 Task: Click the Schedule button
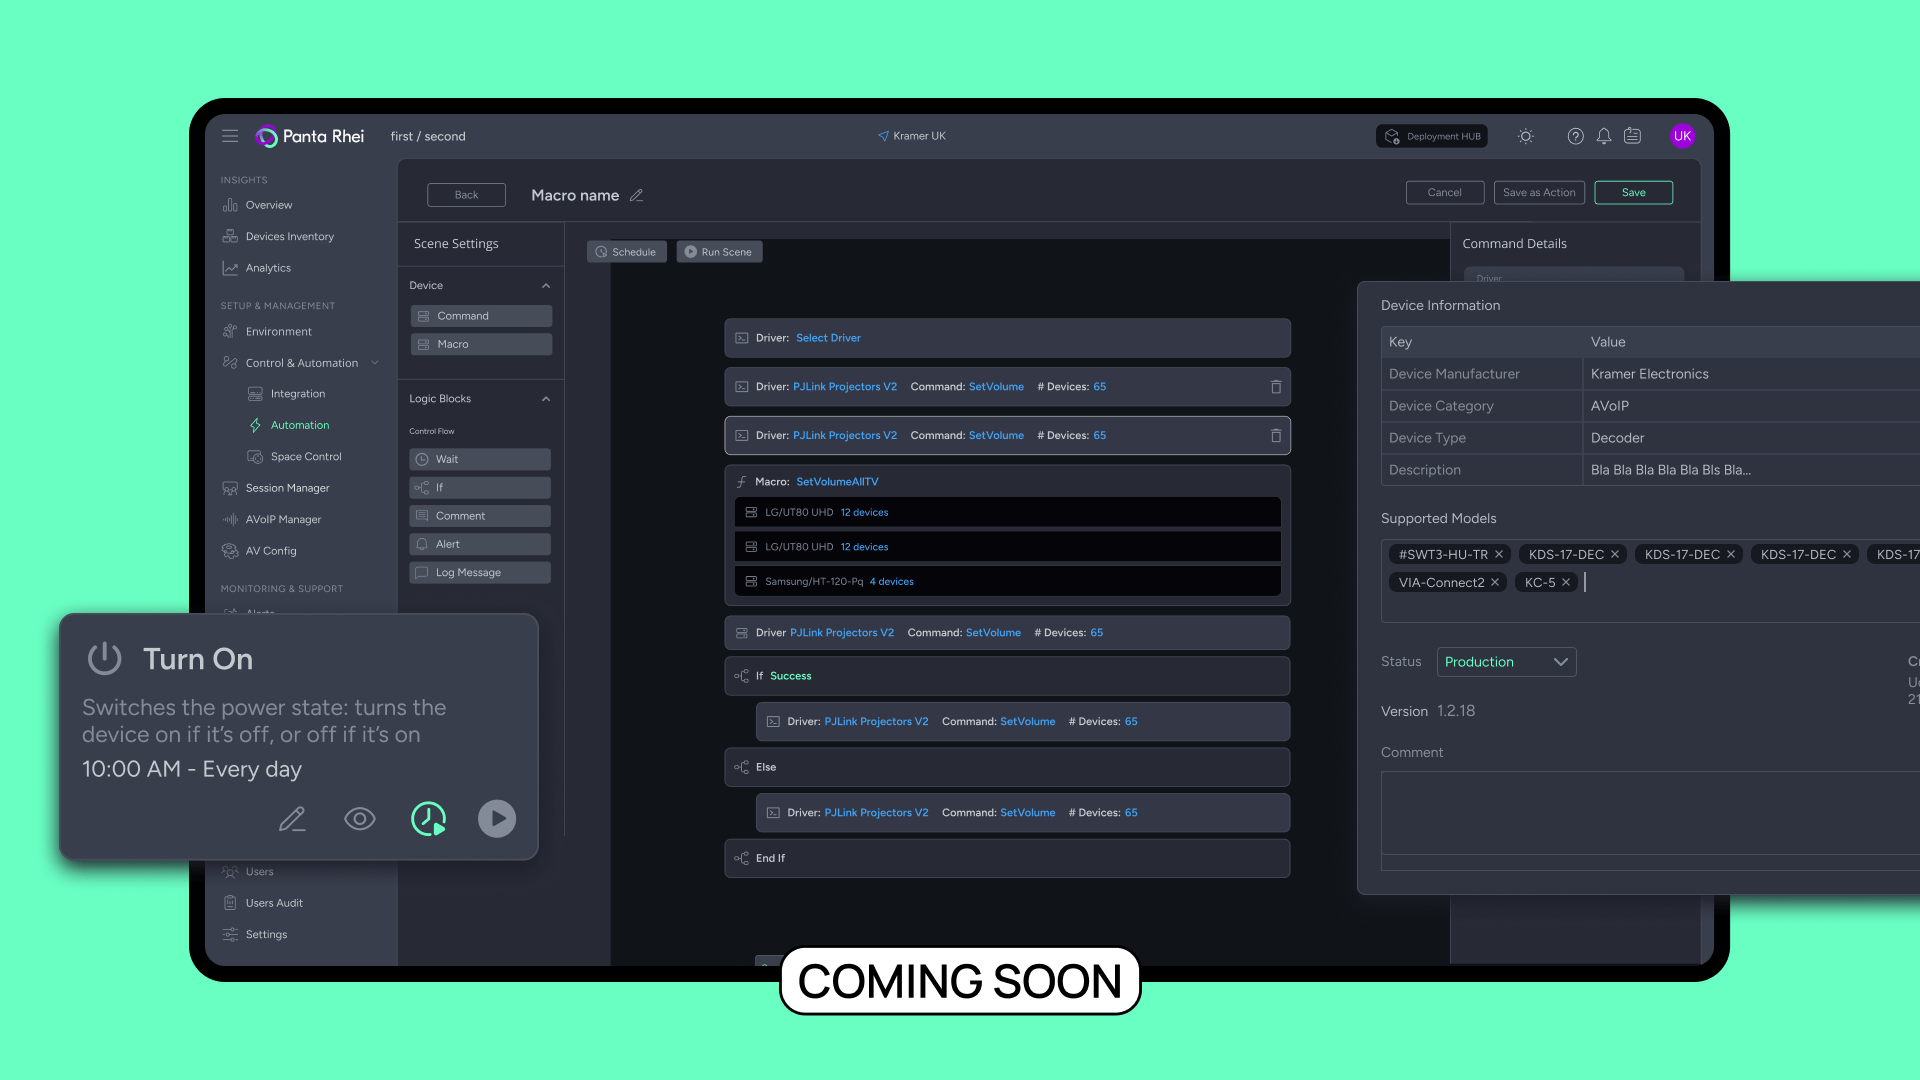pos(626,252)
